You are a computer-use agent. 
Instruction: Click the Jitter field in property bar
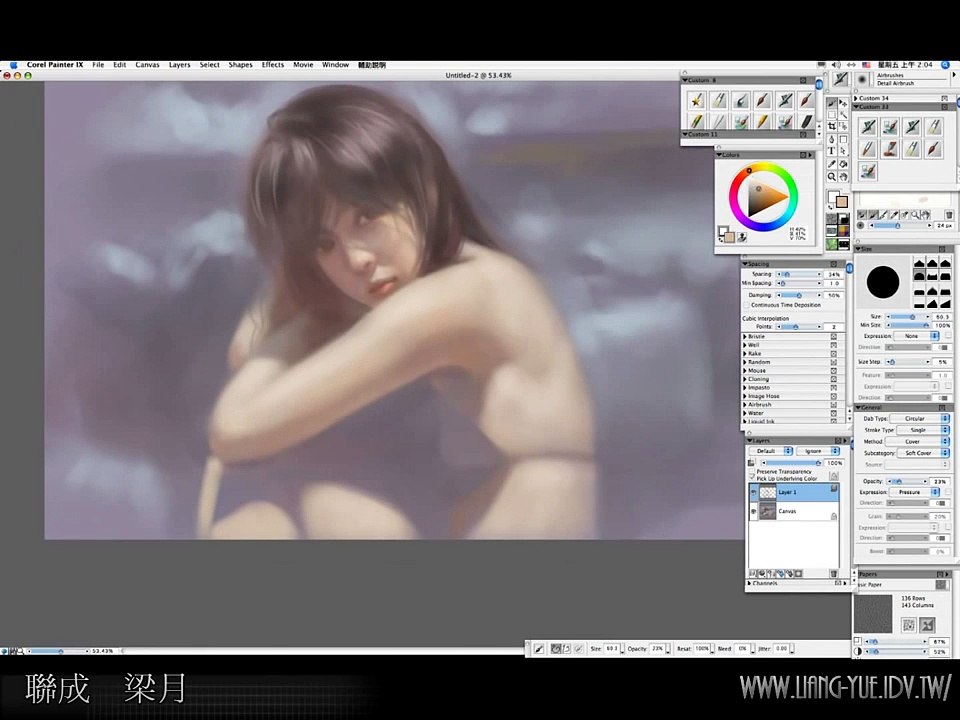pos(782,648)
